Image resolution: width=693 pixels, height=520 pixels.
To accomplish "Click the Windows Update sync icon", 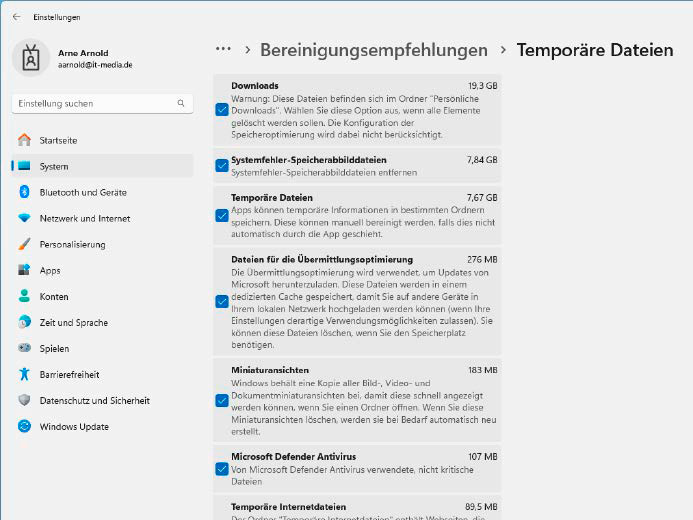I will click(x=24, y=426).
